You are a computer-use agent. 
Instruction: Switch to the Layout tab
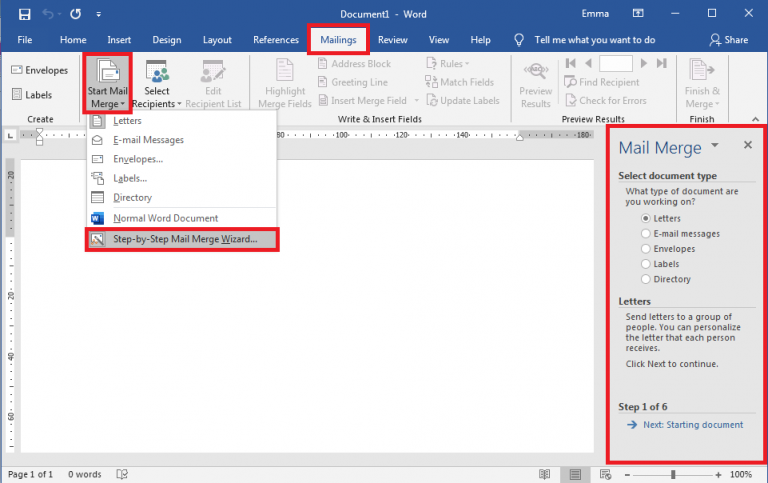click(217, 40)
